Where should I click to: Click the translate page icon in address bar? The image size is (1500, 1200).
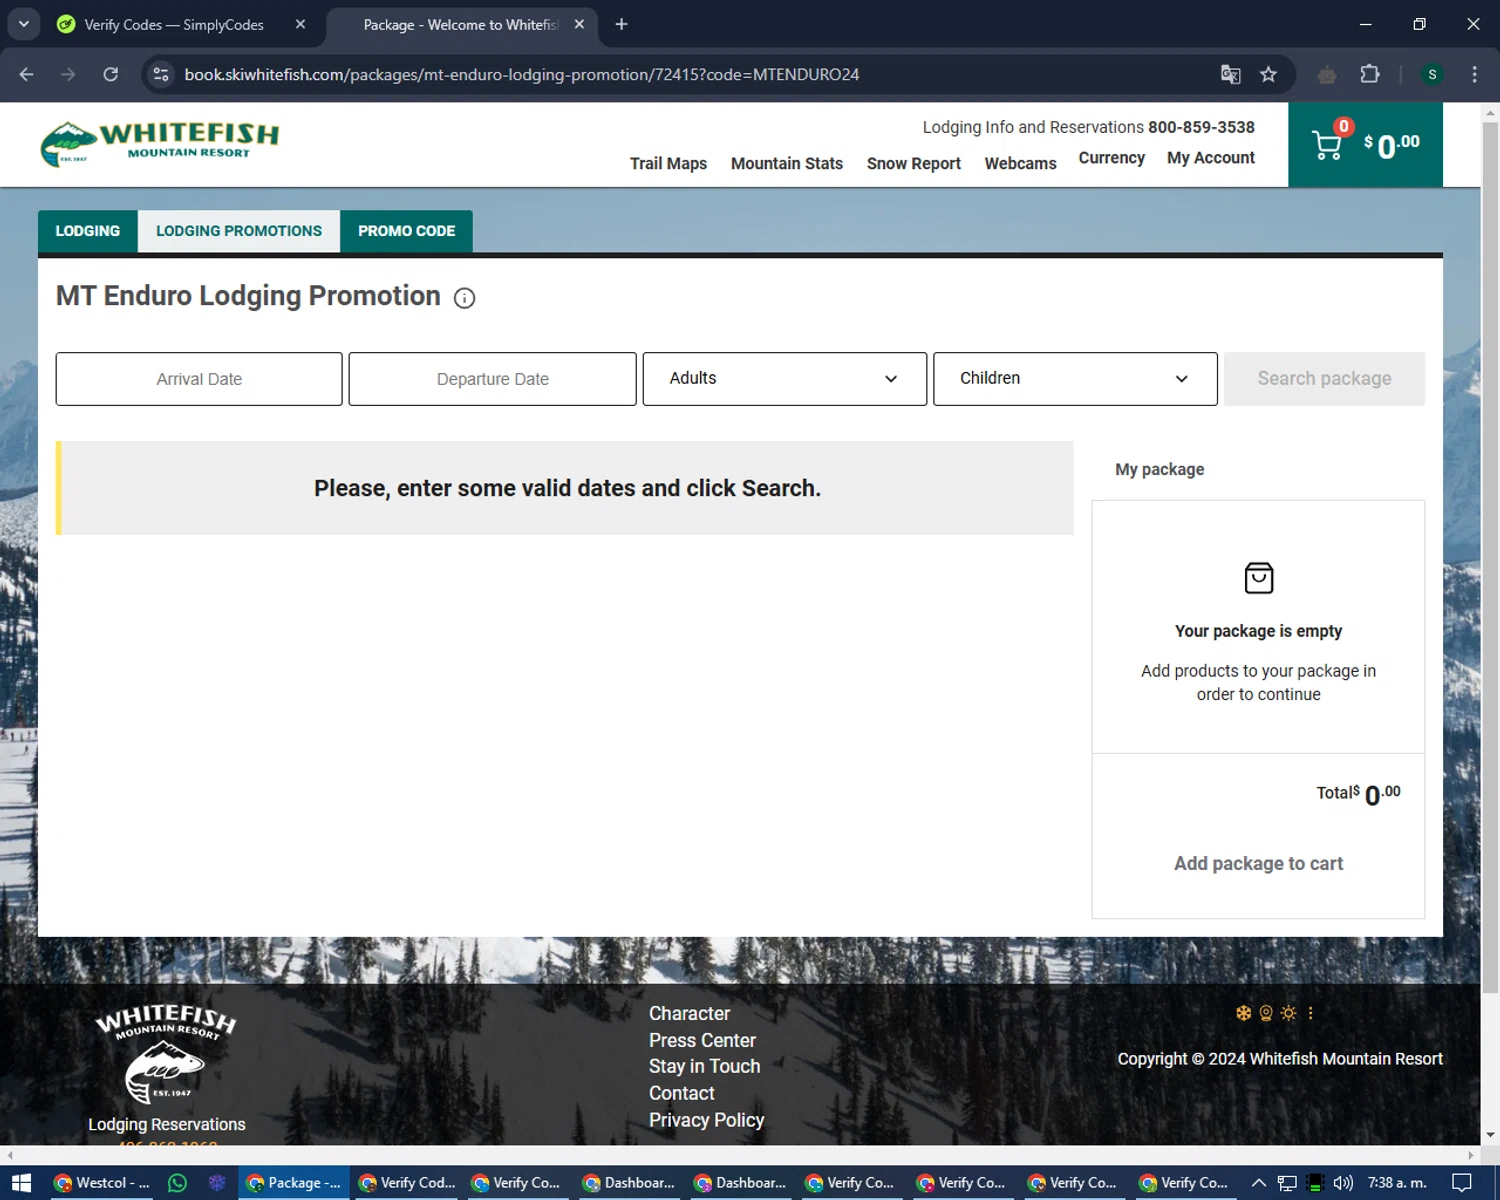[x=1230, y=74]
